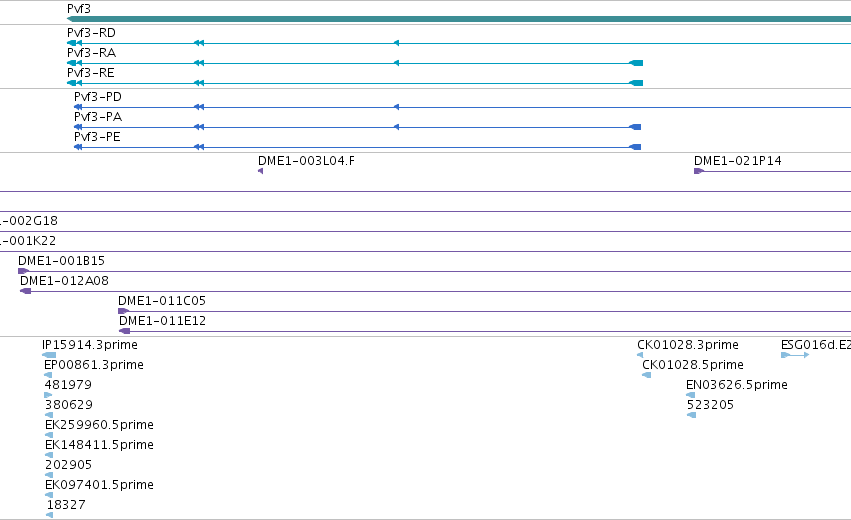The image size is (851, 520).
Task: Select the Pvf3-RE transcript label
Action: tap(91, 73)
